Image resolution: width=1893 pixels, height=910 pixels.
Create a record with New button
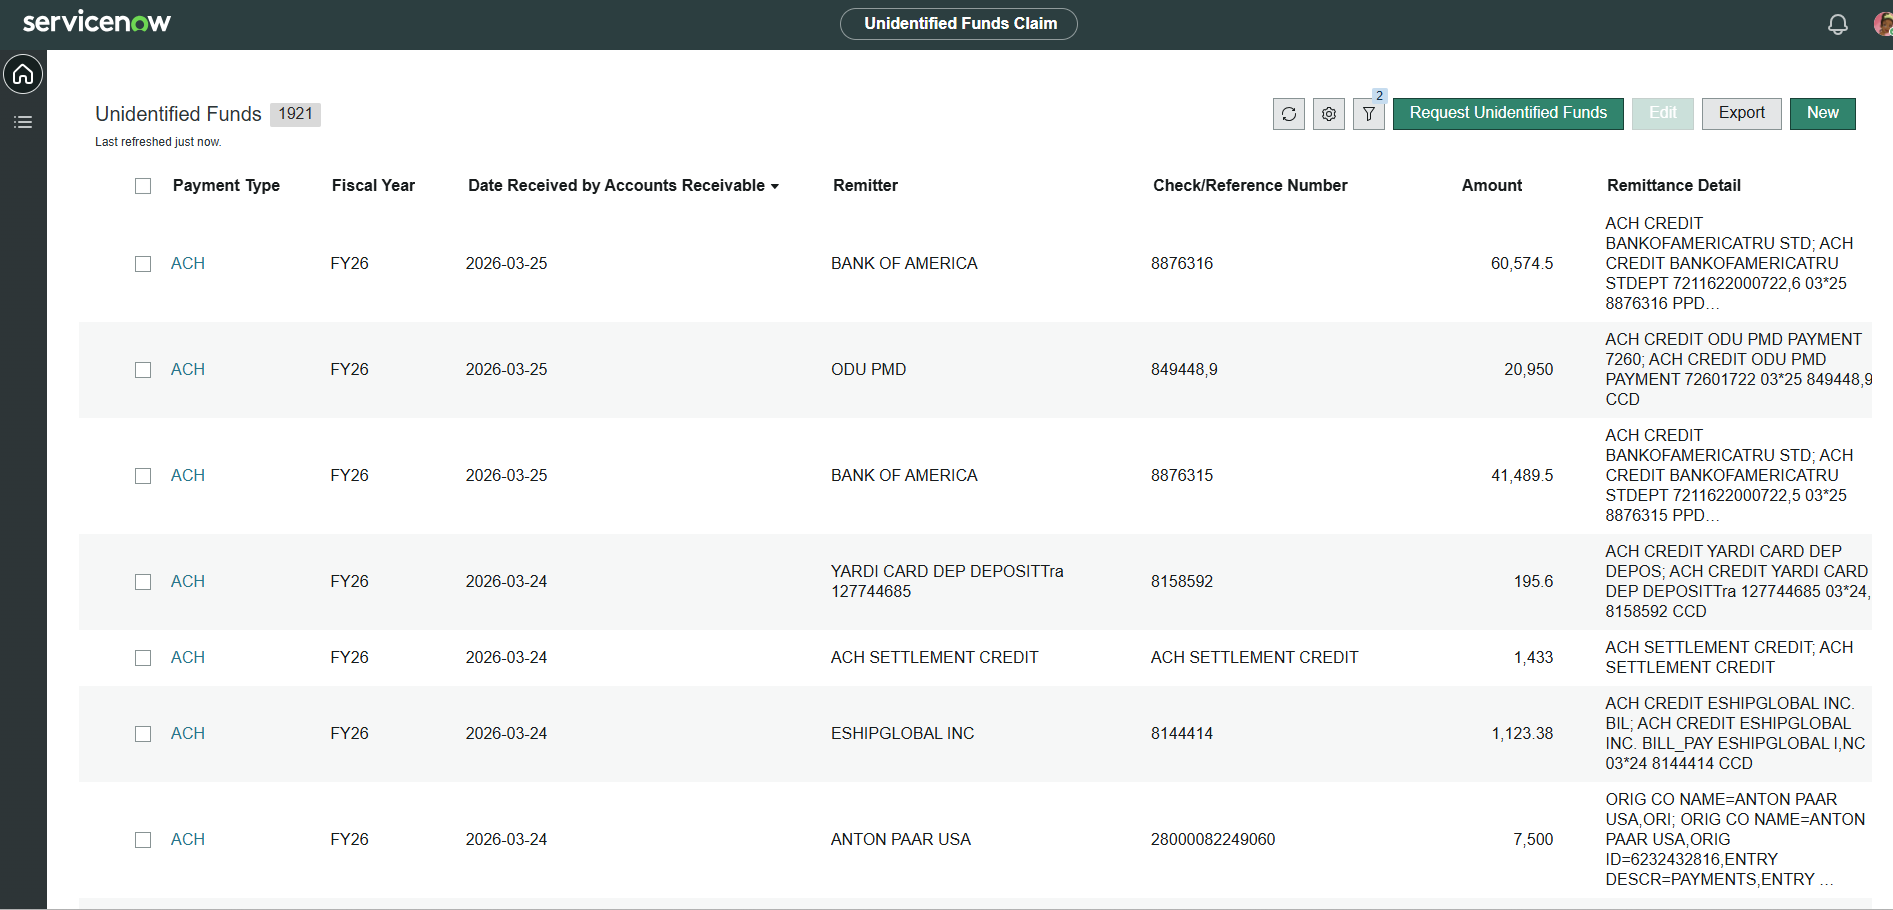(x=1822, y=113)
